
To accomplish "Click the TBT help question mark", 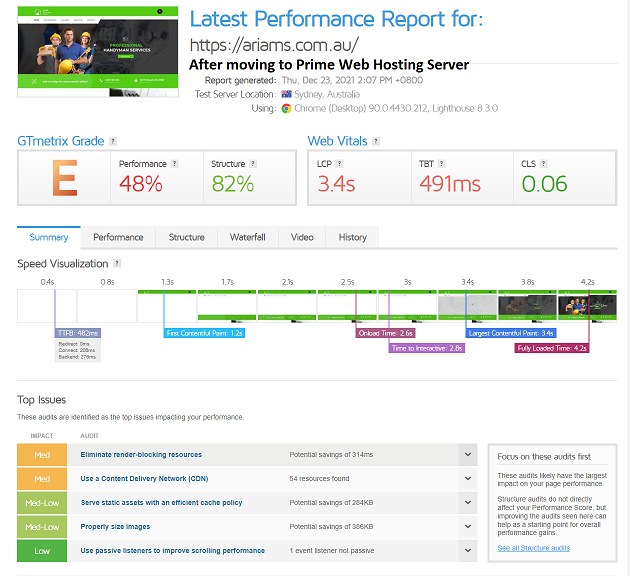I will click(442, 164).
